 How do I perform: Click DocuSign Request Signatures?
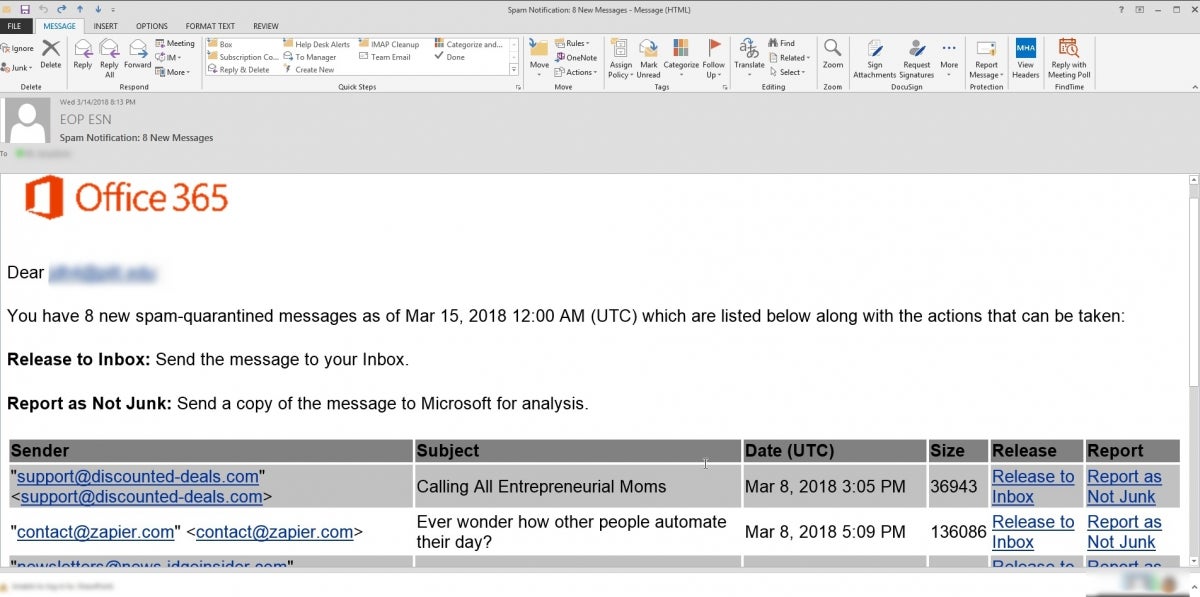(916, 58)
